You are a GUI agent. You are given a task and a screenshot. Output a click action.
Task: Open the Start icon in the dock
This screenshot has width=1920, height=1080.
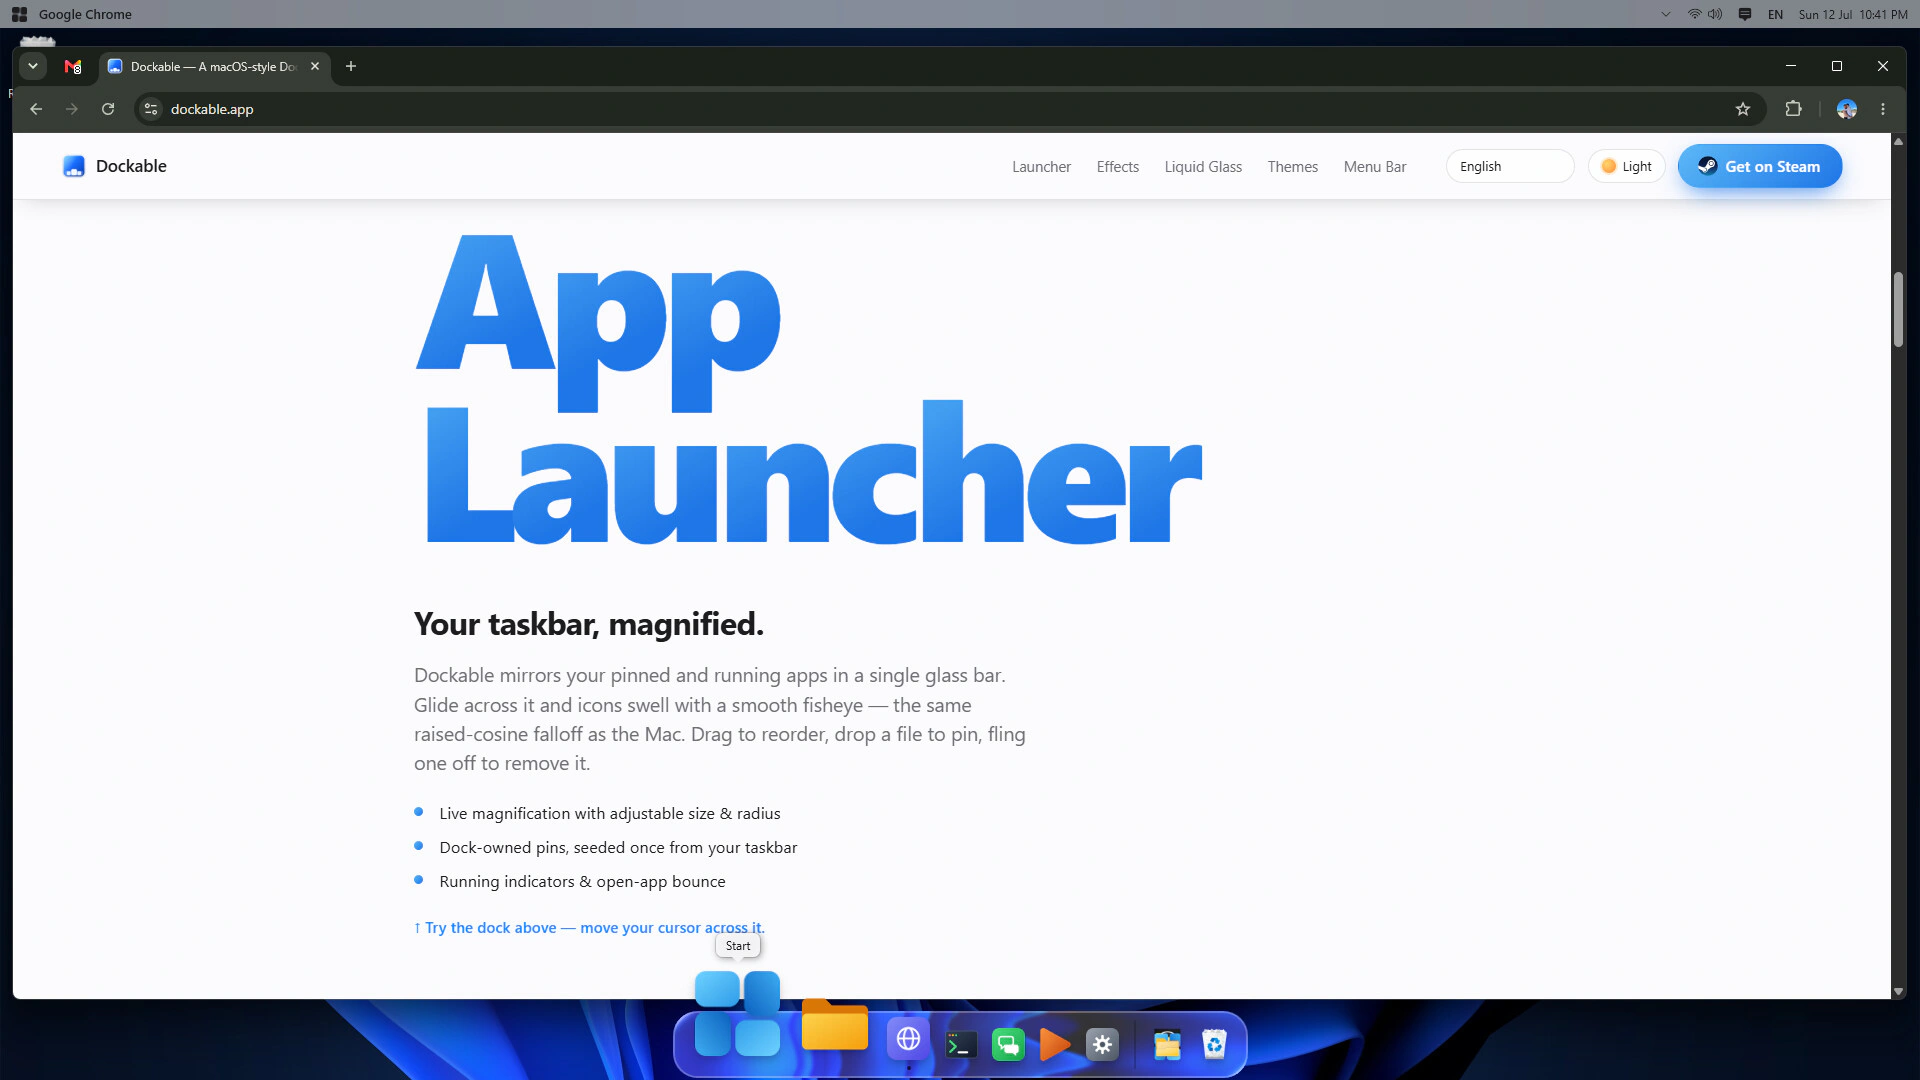point(737,1014)
